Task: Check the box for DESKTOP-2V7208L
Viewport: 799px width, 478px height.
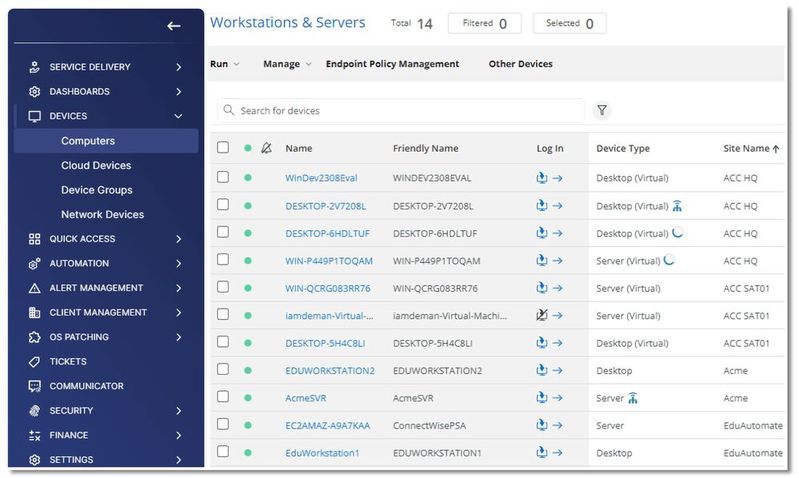Action: click(x=223, y=204)
